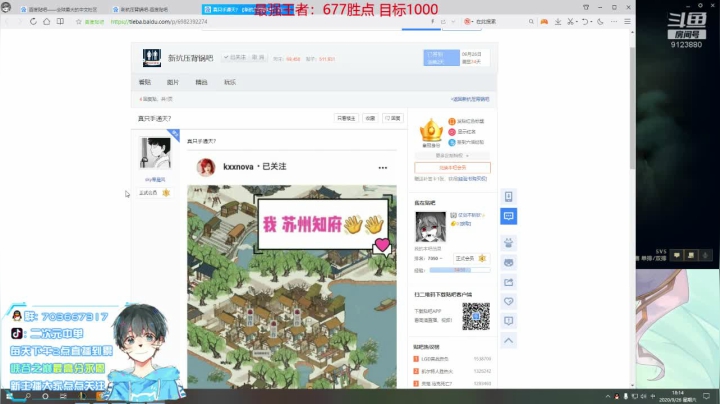Select the 精品 tab

pos(201,82)
